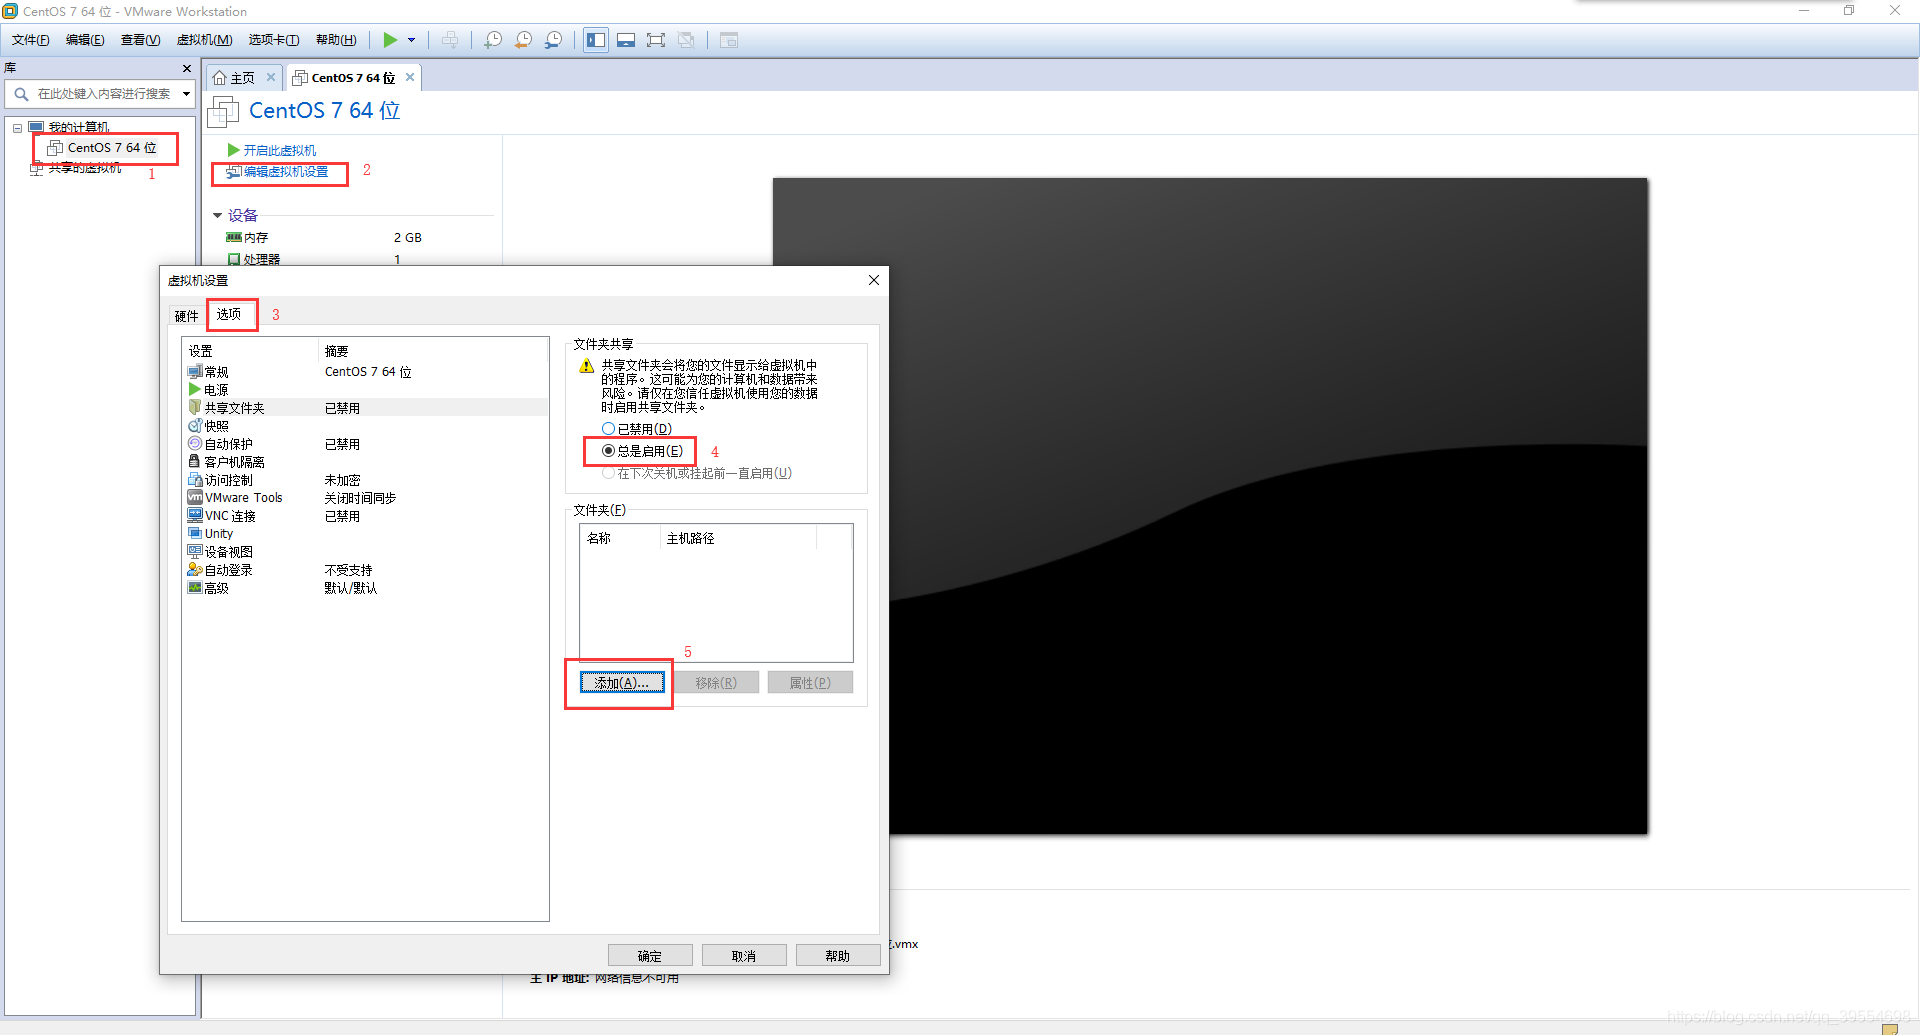Click the 设置 column header
The image size is (1920, 1035).
point(250,351)
